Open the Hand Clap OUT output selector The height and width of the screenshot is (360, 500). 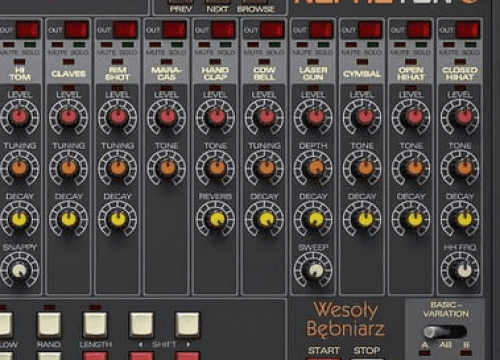[x=224, y=30]
